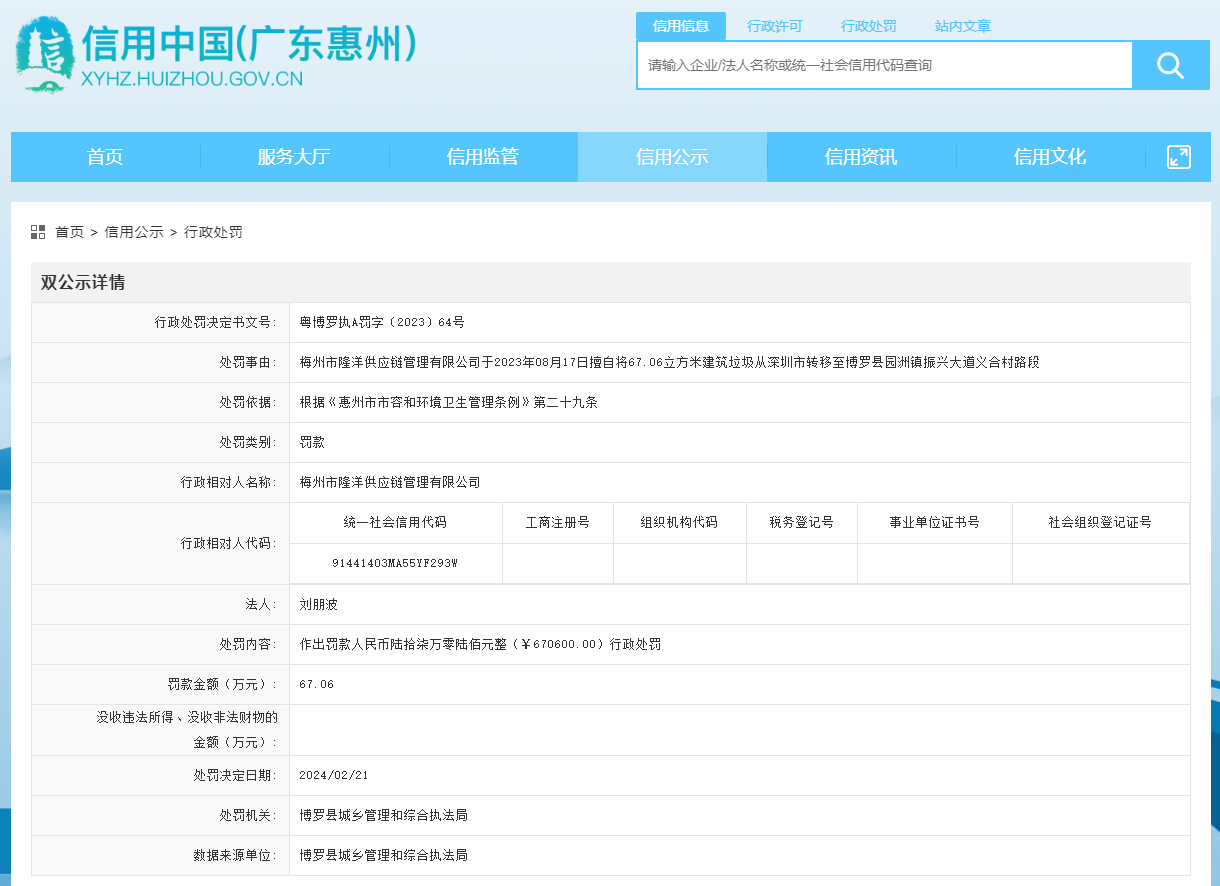Viewport: 1220px width, 886px height.
Task: Click the 双公示详情 section heading
Action: (83, 282)
